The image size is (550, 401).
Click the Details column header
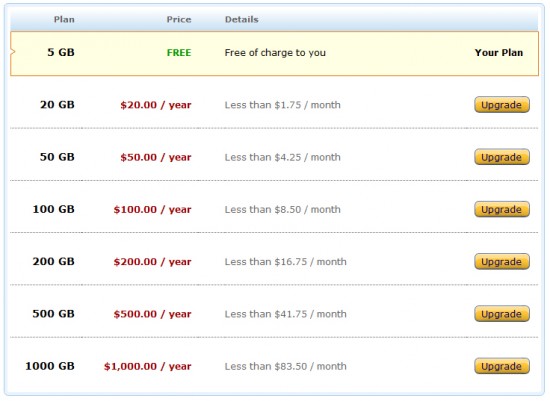click(242, 19)
